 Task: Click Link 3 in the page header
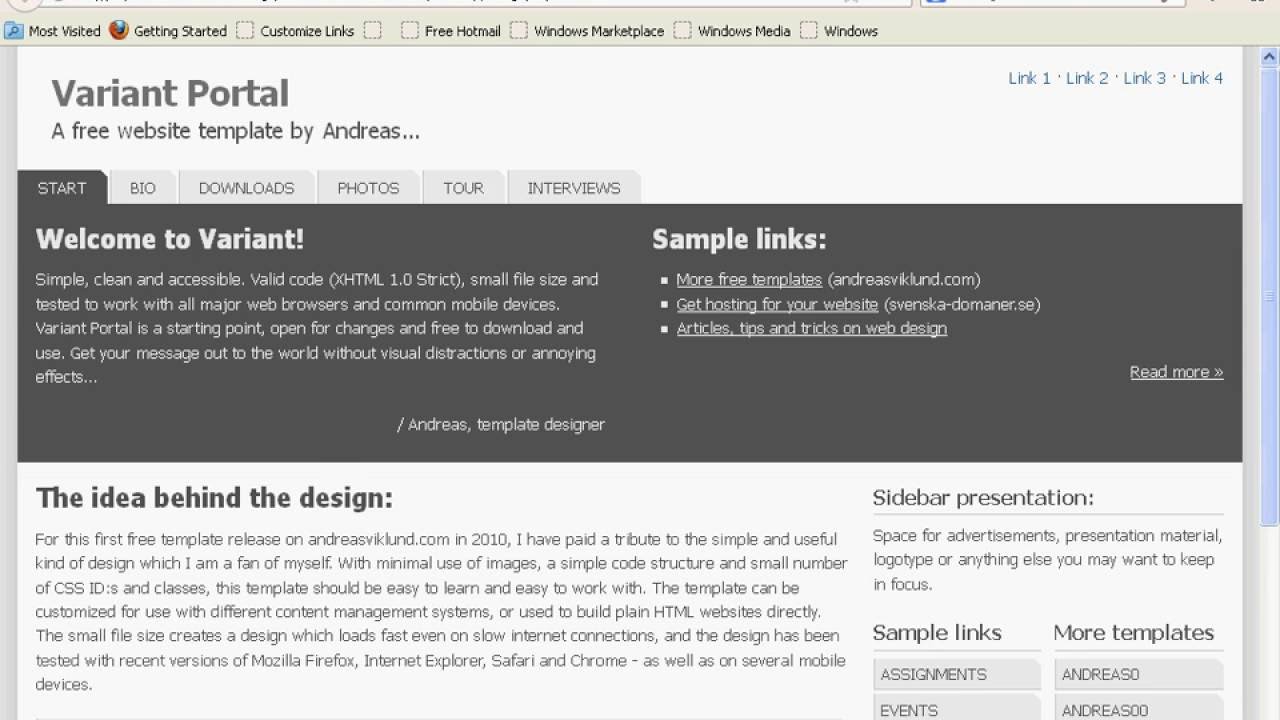[1144, 78]
